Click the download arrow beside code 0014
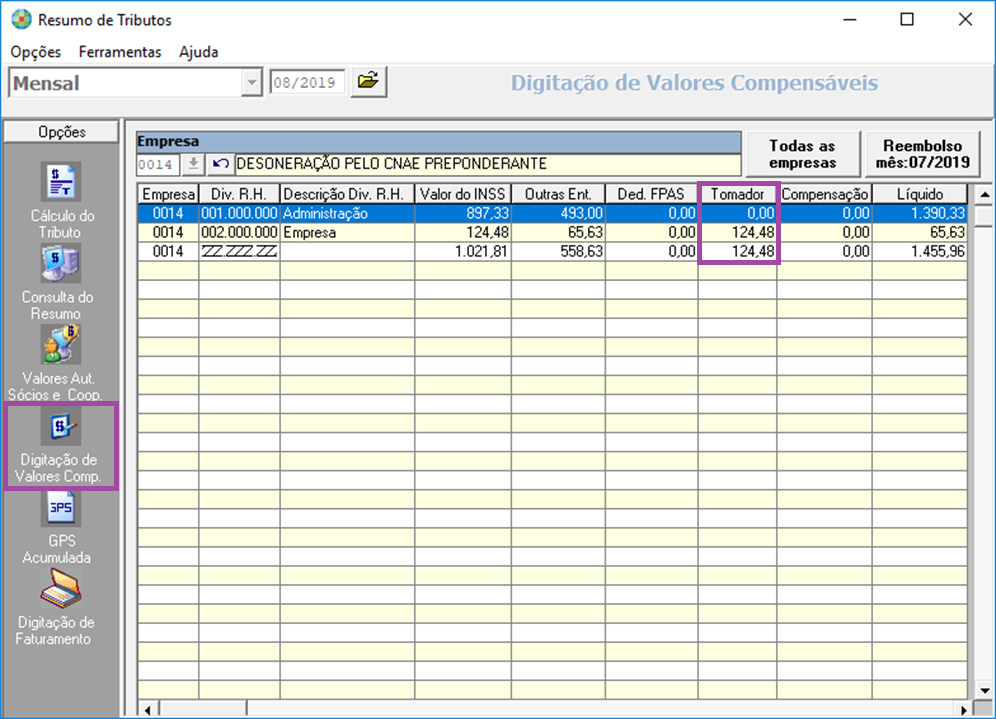Screen dimensions: 996x719 193,164
